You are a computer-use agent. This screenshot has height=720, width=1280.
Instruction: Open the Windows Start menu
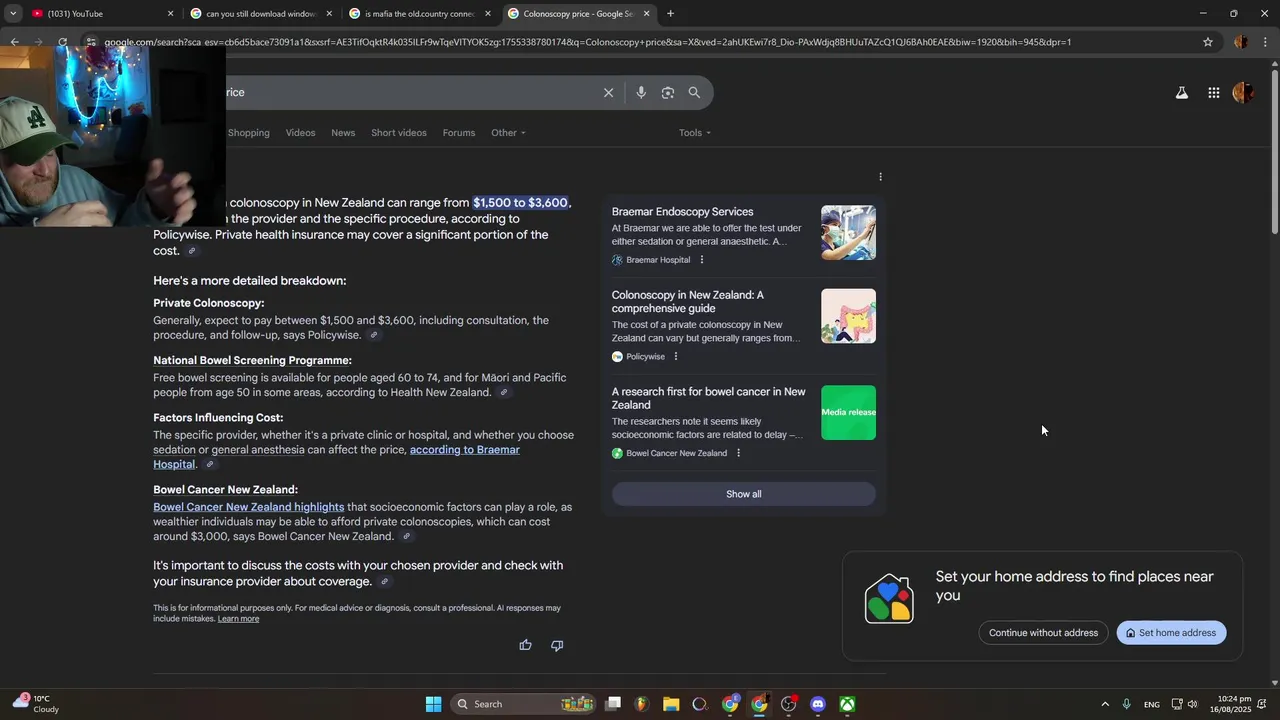pos(433,704)
